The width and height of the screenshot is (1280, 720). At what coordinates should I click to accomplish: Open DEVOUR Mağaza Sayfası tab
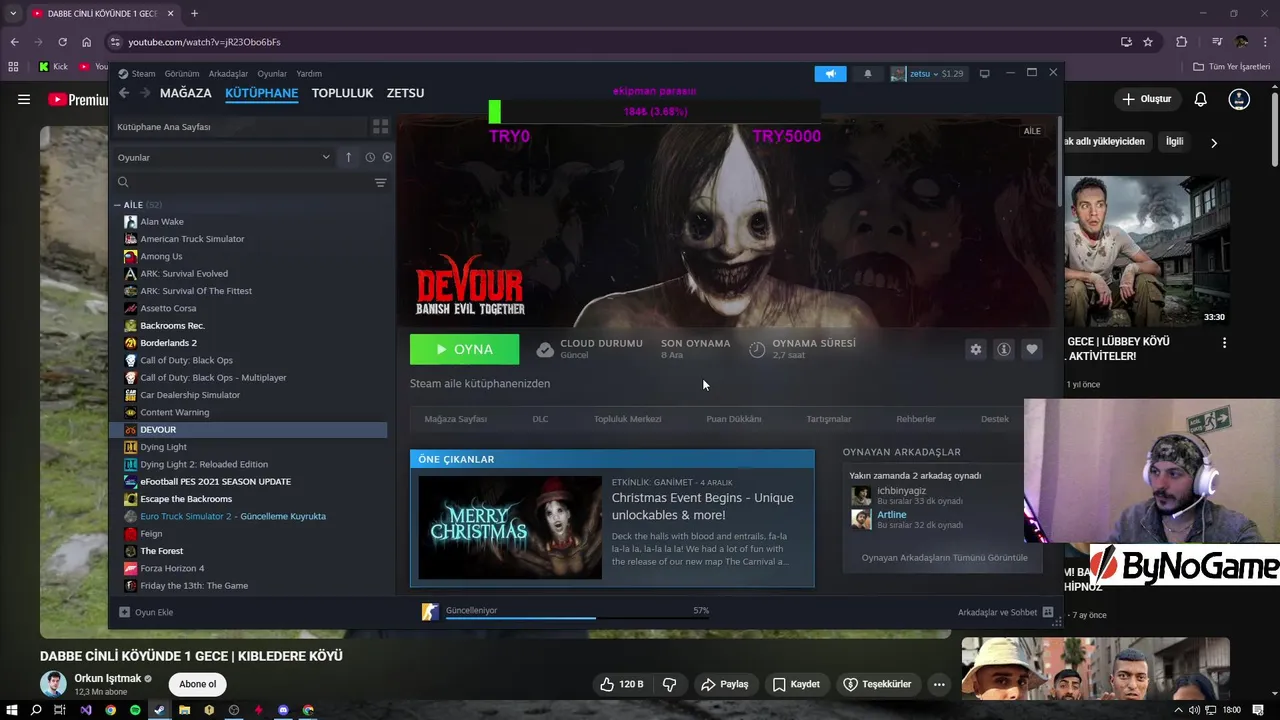(456, 419)
